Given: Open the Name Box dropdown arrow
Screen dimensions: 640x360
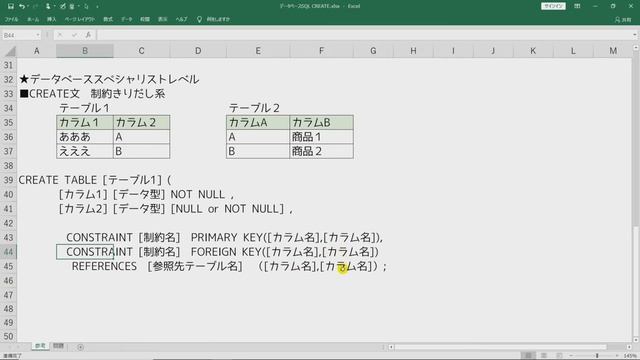Looking at the screenshot, I should click(38, 35).
